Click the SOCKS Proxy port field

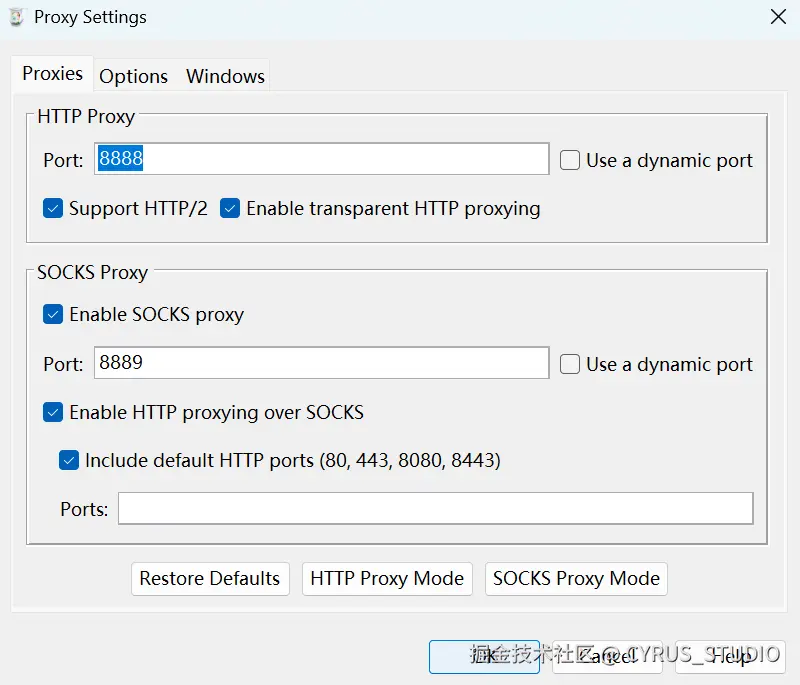[321, 363]
